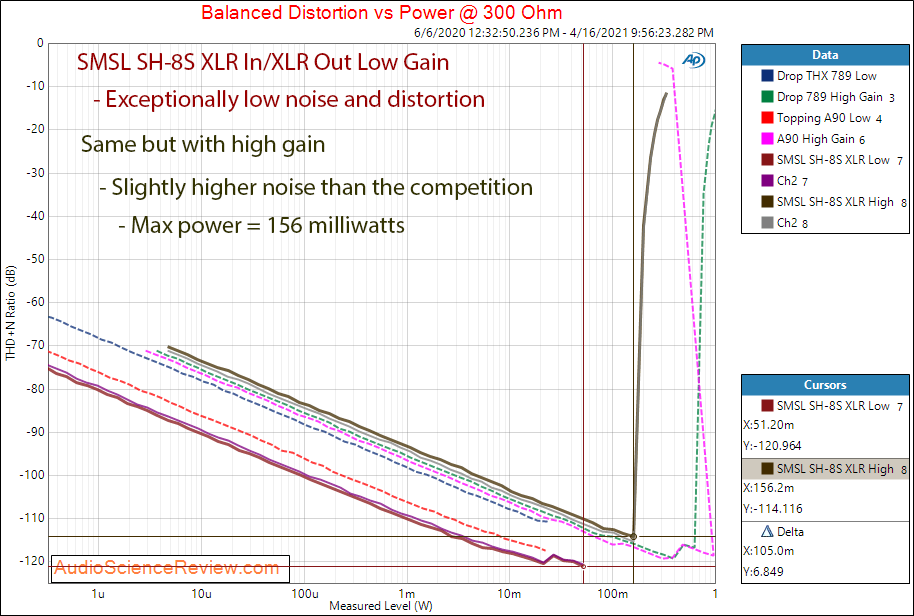The image size is (914, 616).
Task: Click the THD+N Ratio (dB) axis label
Action: click(10, 313)
